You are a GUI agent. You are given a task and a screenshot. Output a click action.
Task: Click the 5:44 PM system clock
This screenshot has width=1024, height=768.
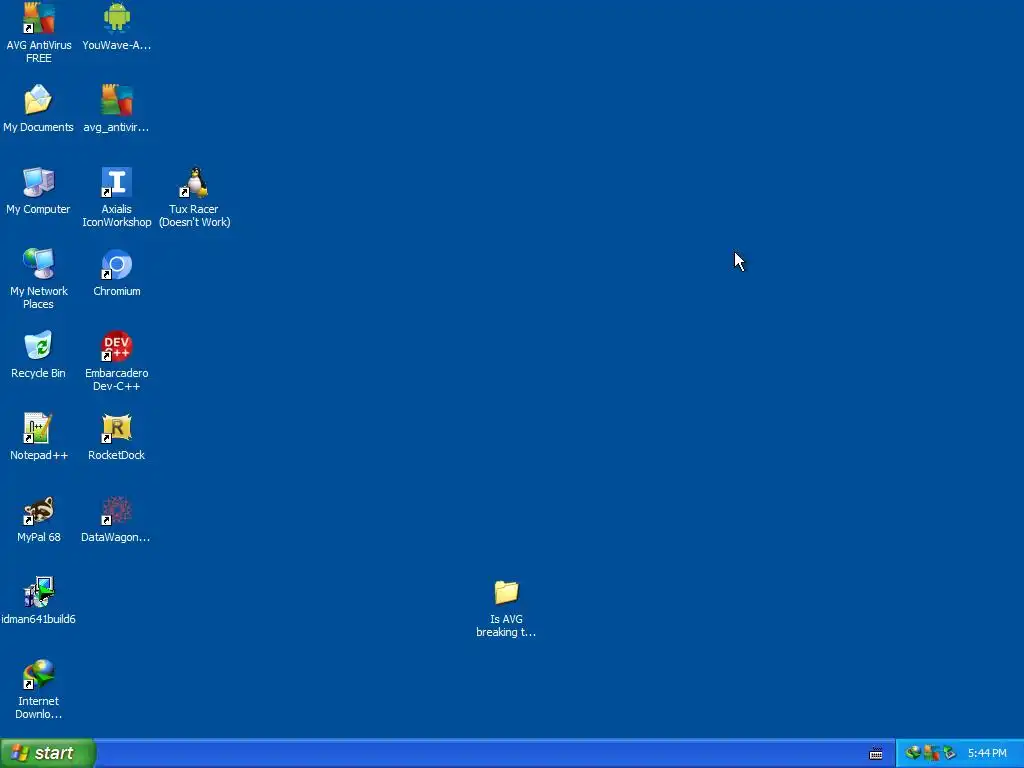987,754
